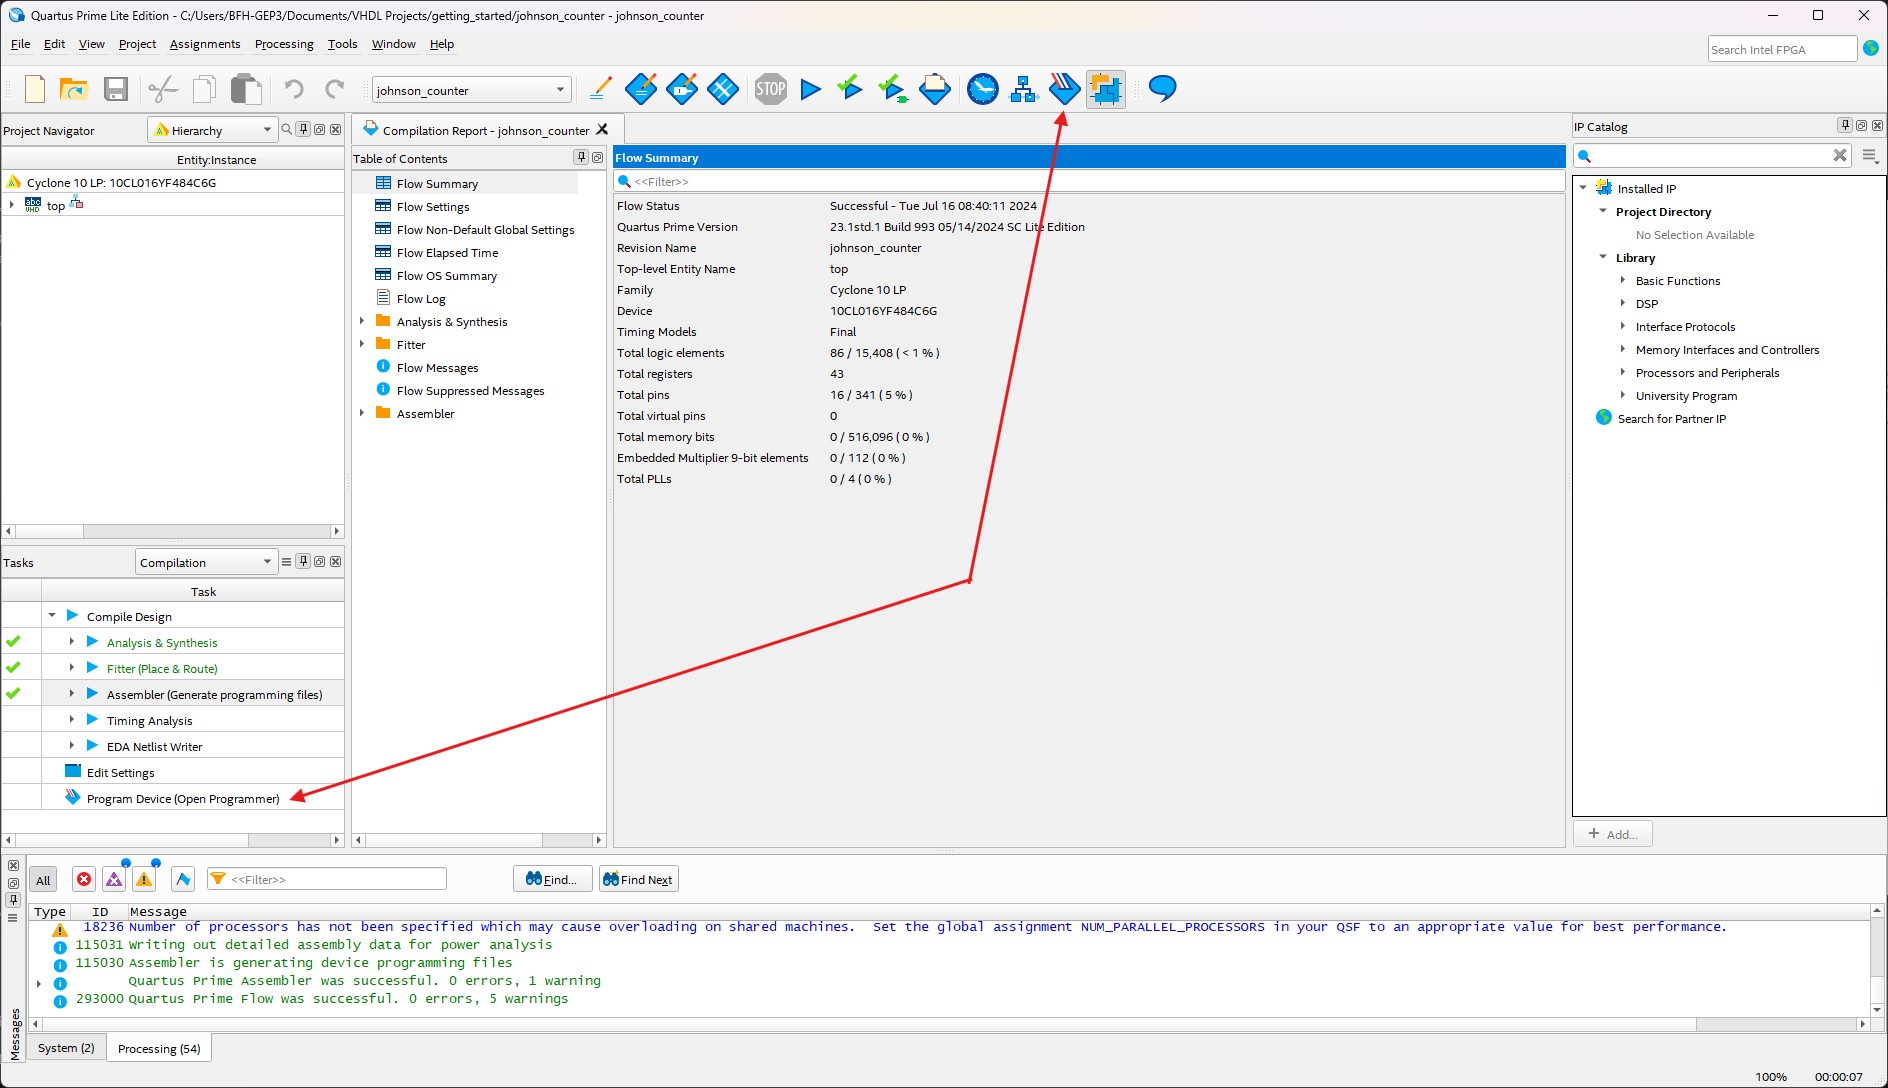This screenshot has height=1088, width=1888.
Task: Click the Cut scissors icon
Action: pos(162,89)
